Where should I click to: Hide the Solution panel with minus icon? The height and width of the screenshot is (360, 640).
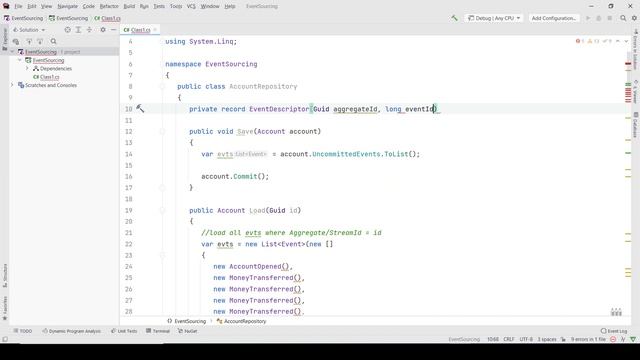coord(113,30)
